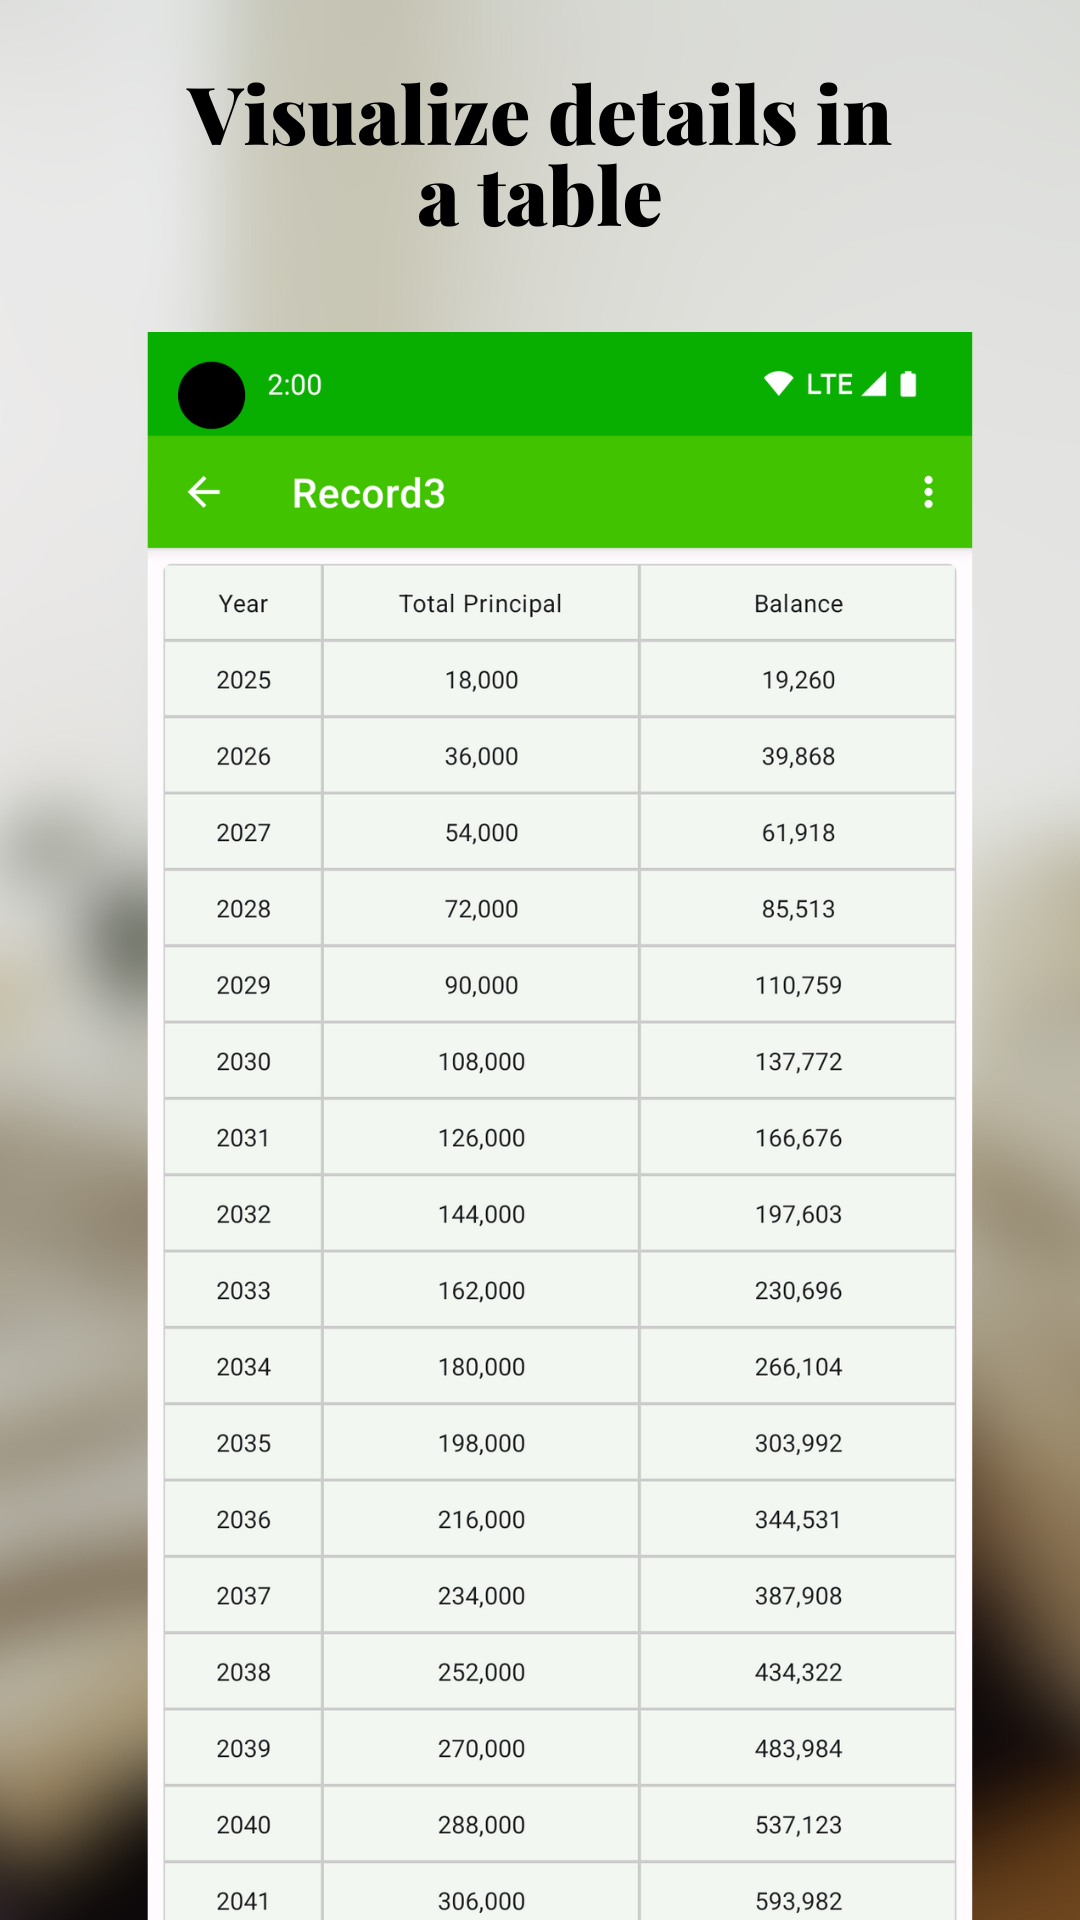Select the Balance column header

[x=798, y=603]
